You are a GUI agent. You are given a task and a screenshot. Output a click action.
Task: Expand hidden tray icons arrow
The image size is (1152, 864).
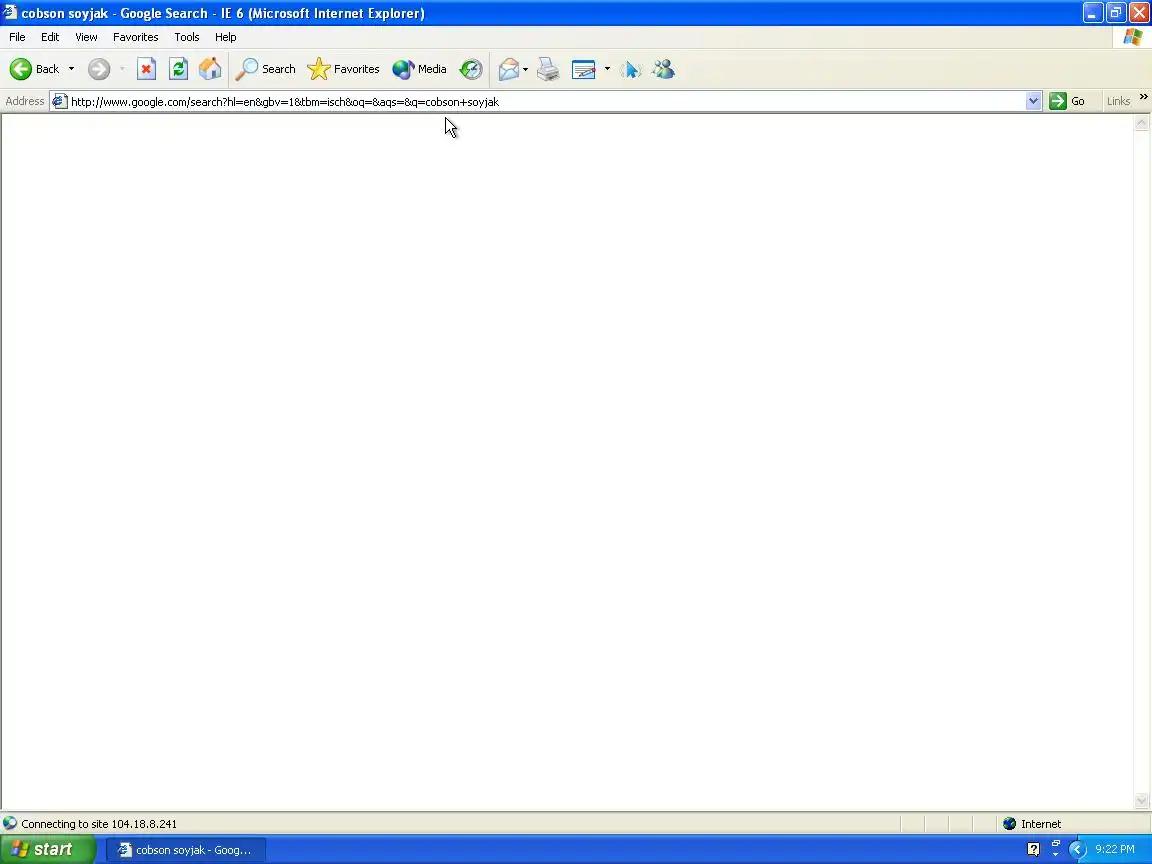point(1077,850)
